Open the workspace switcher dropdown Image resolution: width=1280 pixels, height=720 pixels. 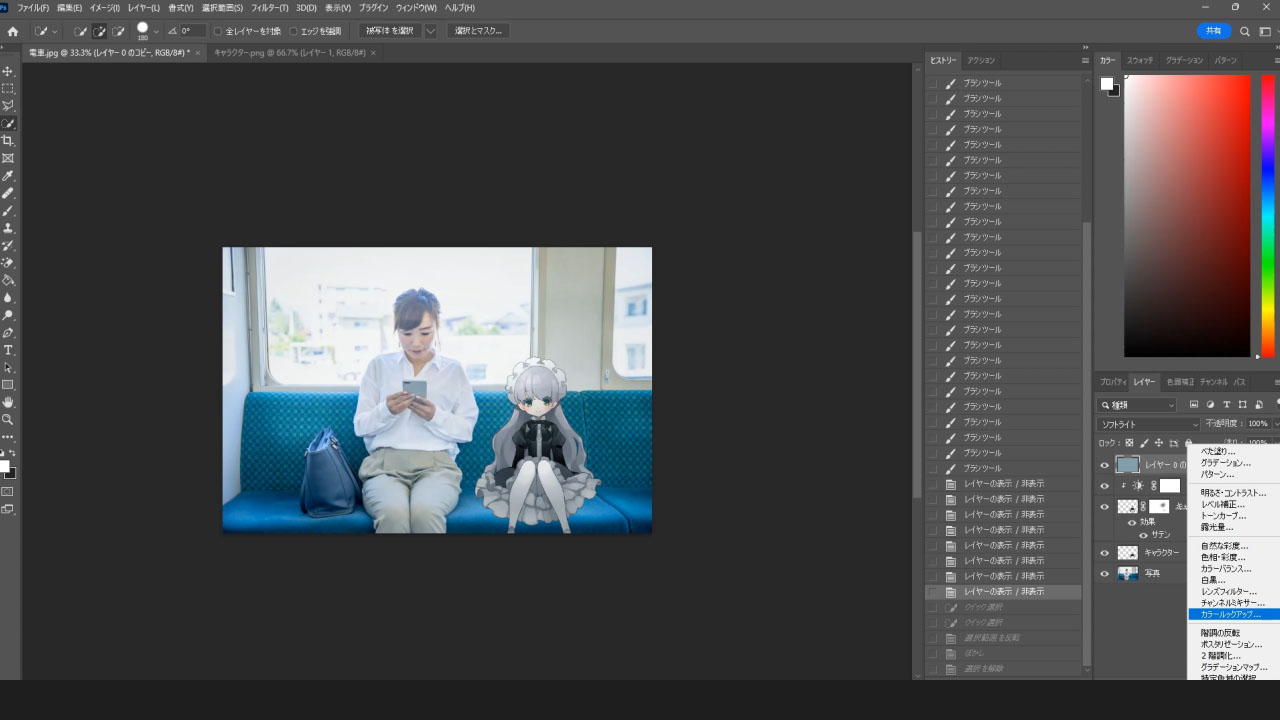point(1267,31)
